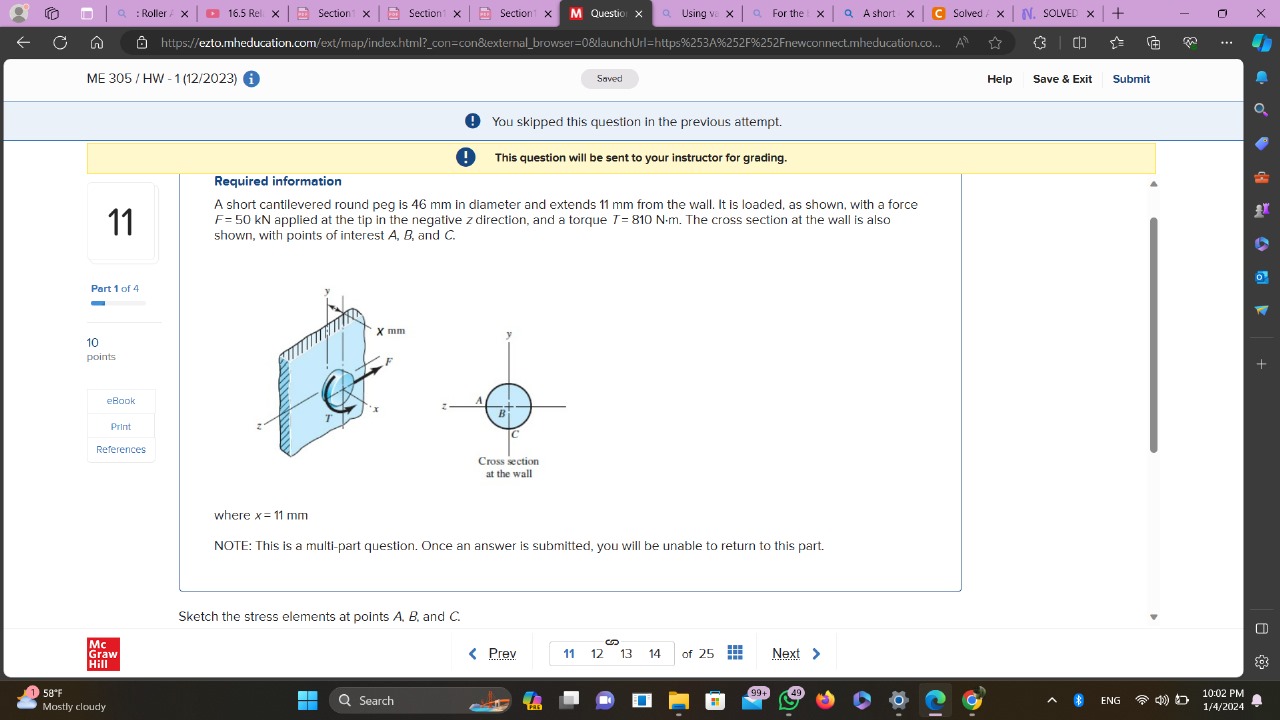Image resolution: width=1280 pixels, height=720 pixels.
Task: Open Outlook from the Edge sidebar
Action: click(1261, 277)
